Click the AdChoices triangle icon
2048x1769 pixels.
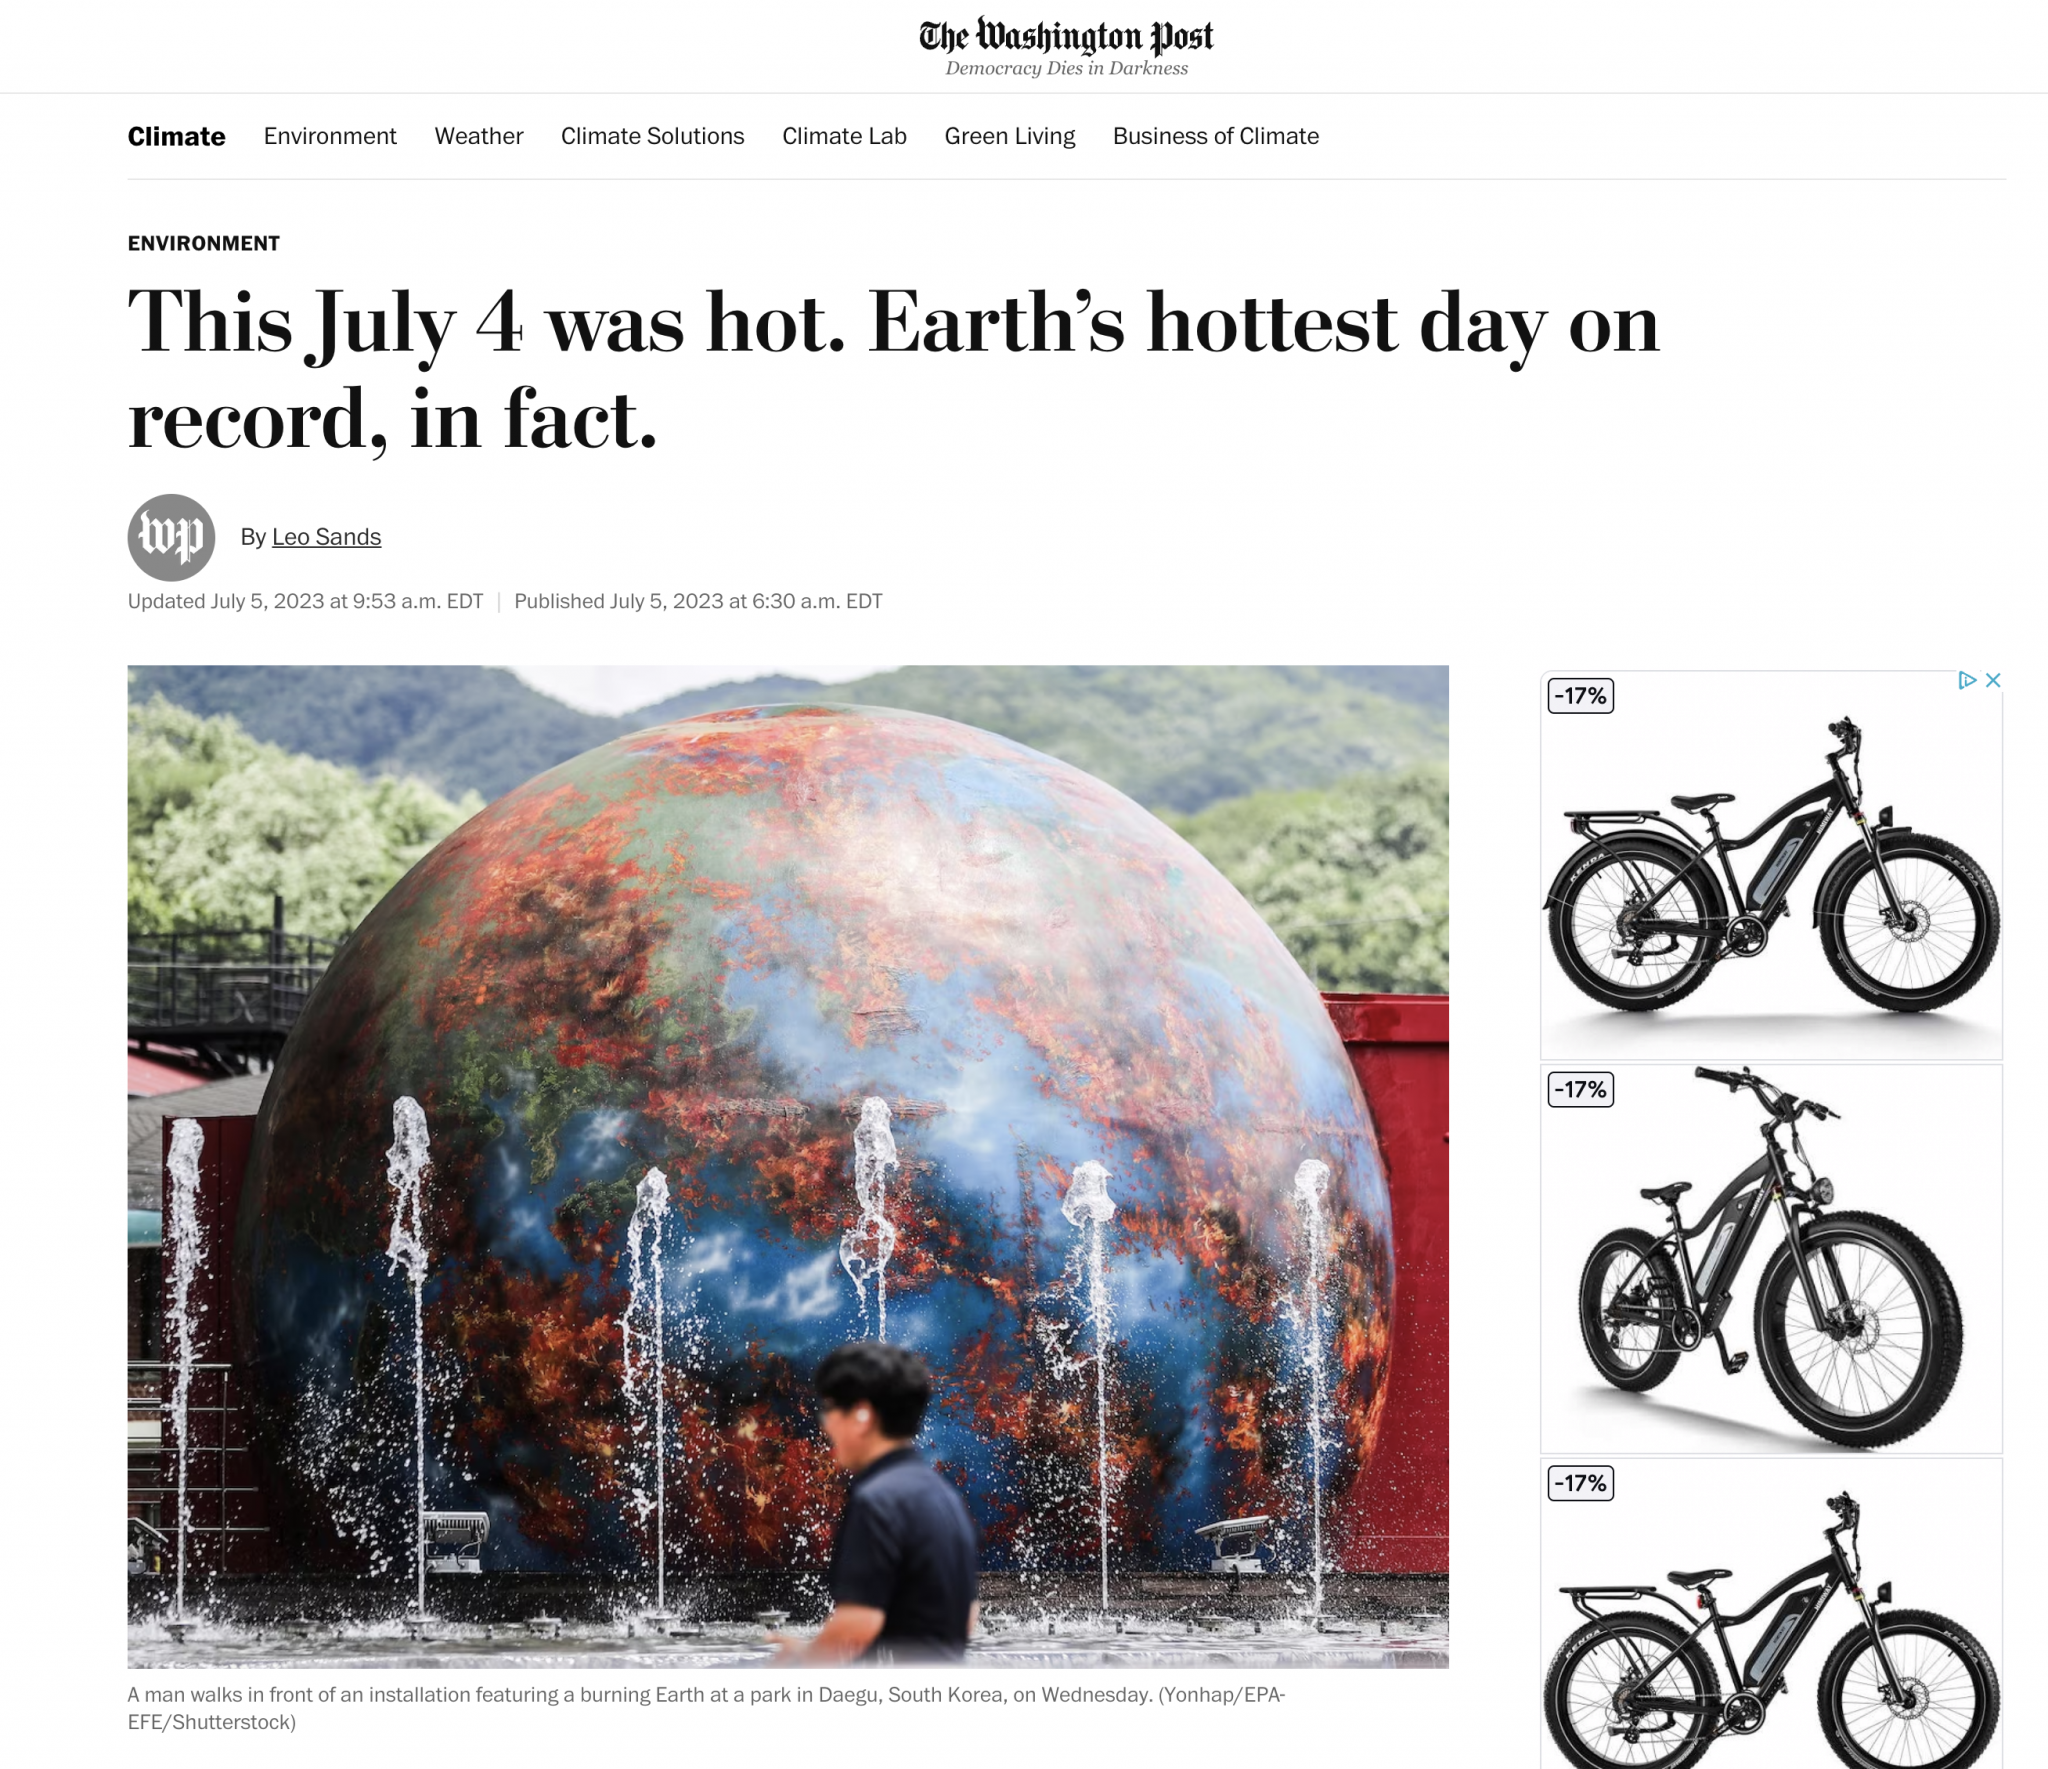pyautogui.click(x=1967, y=680)
